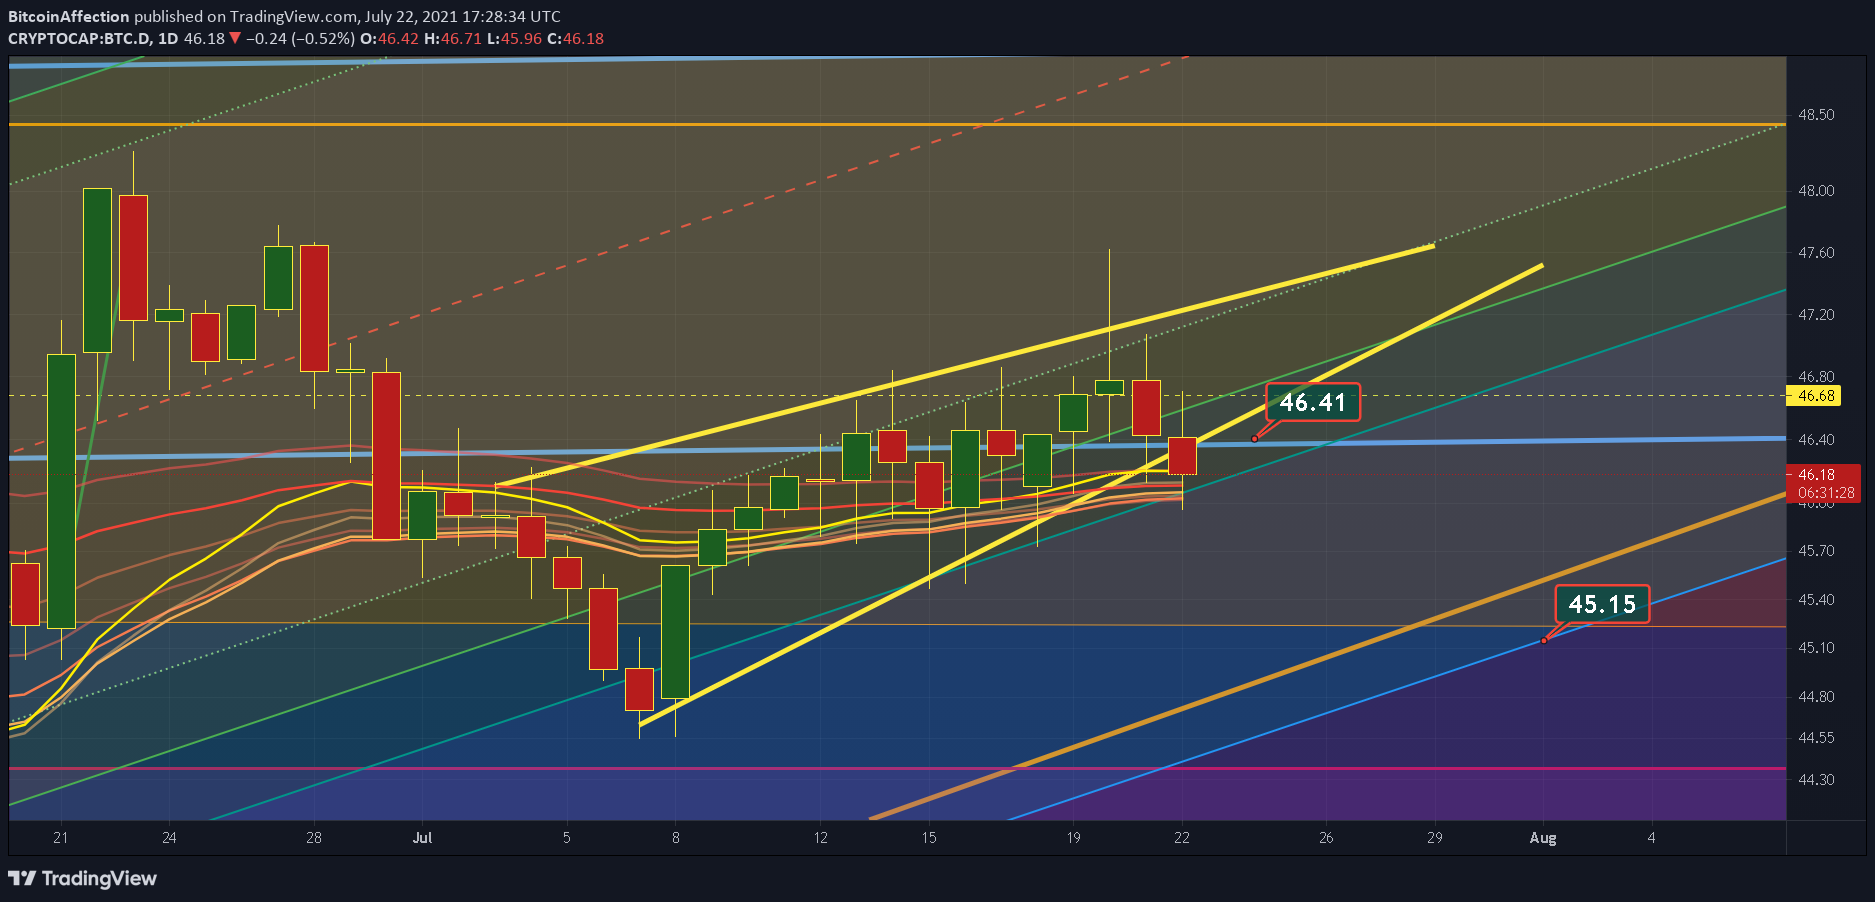Click the 48.00 price axis value
Viewport: 1875px width, 902px height.
(1816, 190)
